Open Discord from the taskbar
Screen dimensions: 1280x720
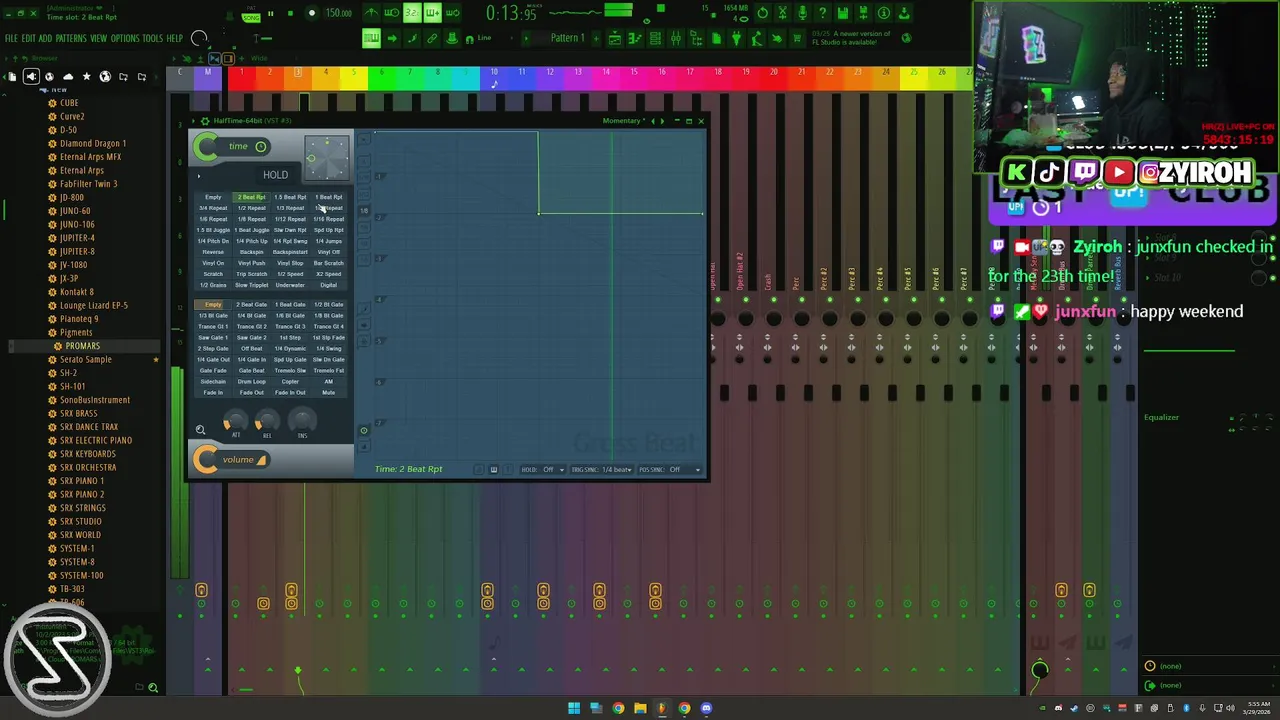tap(706, 708)
